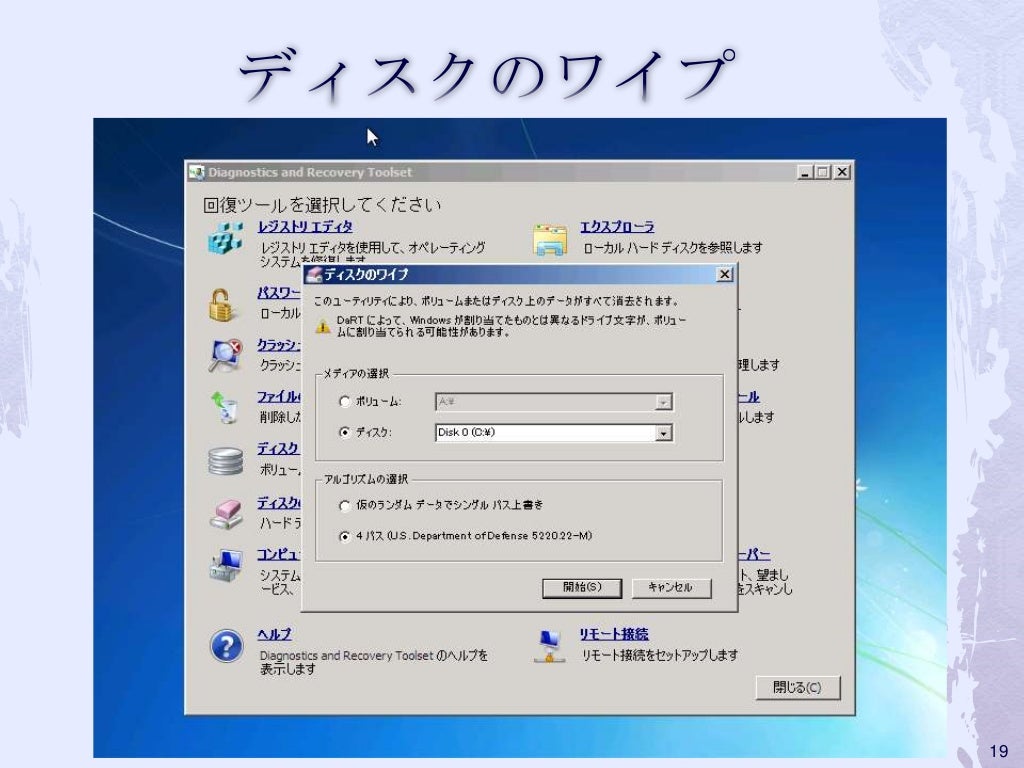Click the disabled A:¥ volume dropdown
The height and width of the screenshot is (768, 1024).
click(x=554, y=402)
